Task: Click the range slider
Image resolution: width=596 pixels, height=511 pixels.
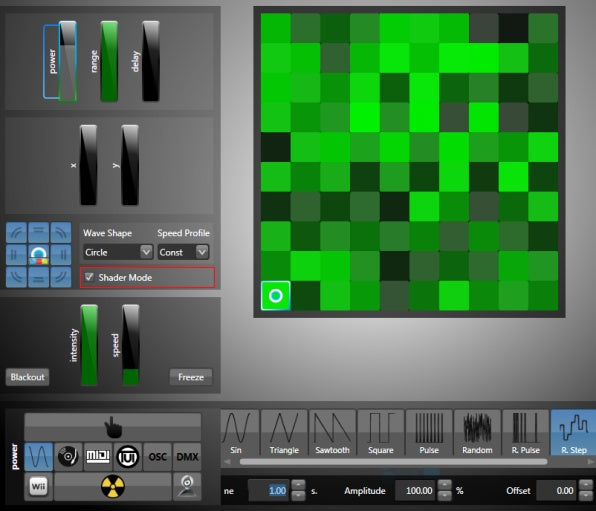Action: [x=109, y=62]
